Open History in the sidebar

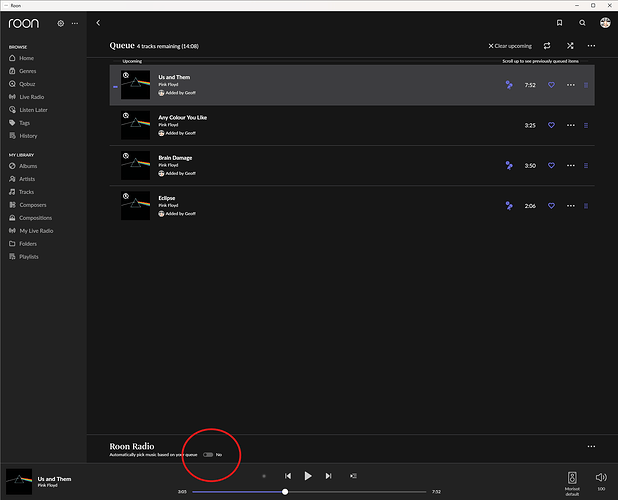coord(23,136)
